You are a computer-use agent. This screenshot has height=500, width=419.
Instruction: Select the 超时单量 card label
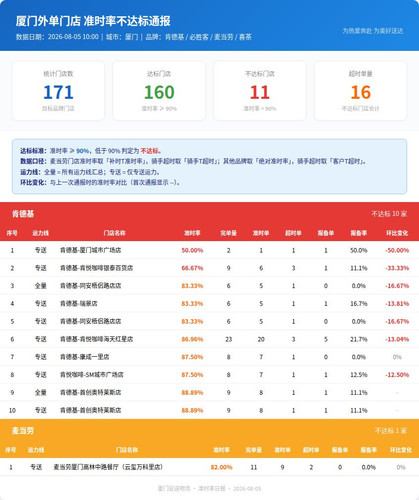(361, 74)
